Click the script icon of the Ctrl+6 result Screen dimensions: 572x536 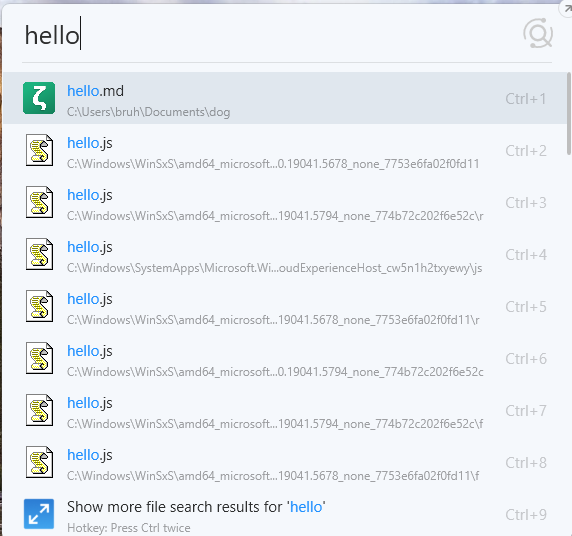coord(39,358)
